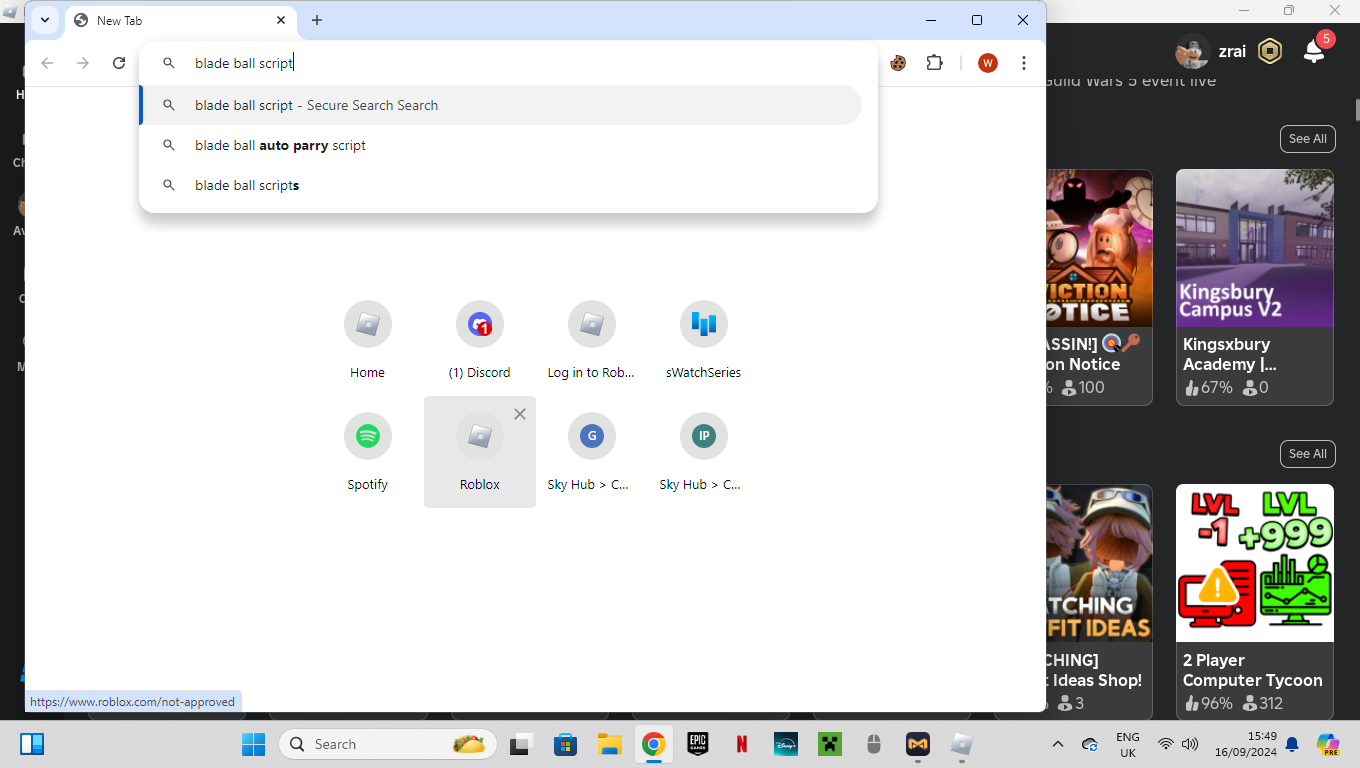The height and width of the screenshot is (768, 1360).
Task: Expand hidden system tray icons chevron
Action: [1058, 744]
